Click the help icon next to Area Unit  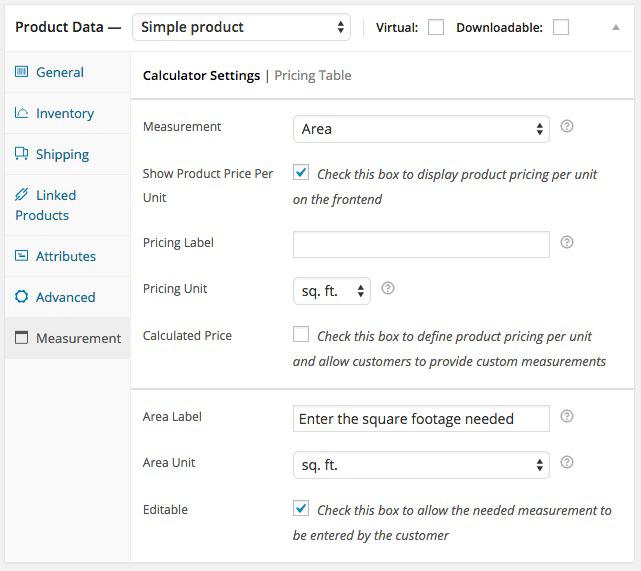567,463
